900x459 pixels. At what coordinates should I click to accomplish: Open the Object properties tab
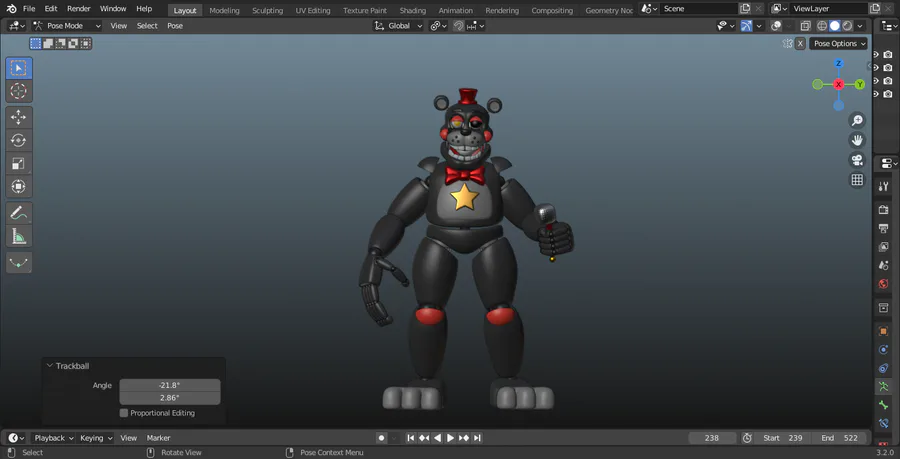tap(883, 331)
